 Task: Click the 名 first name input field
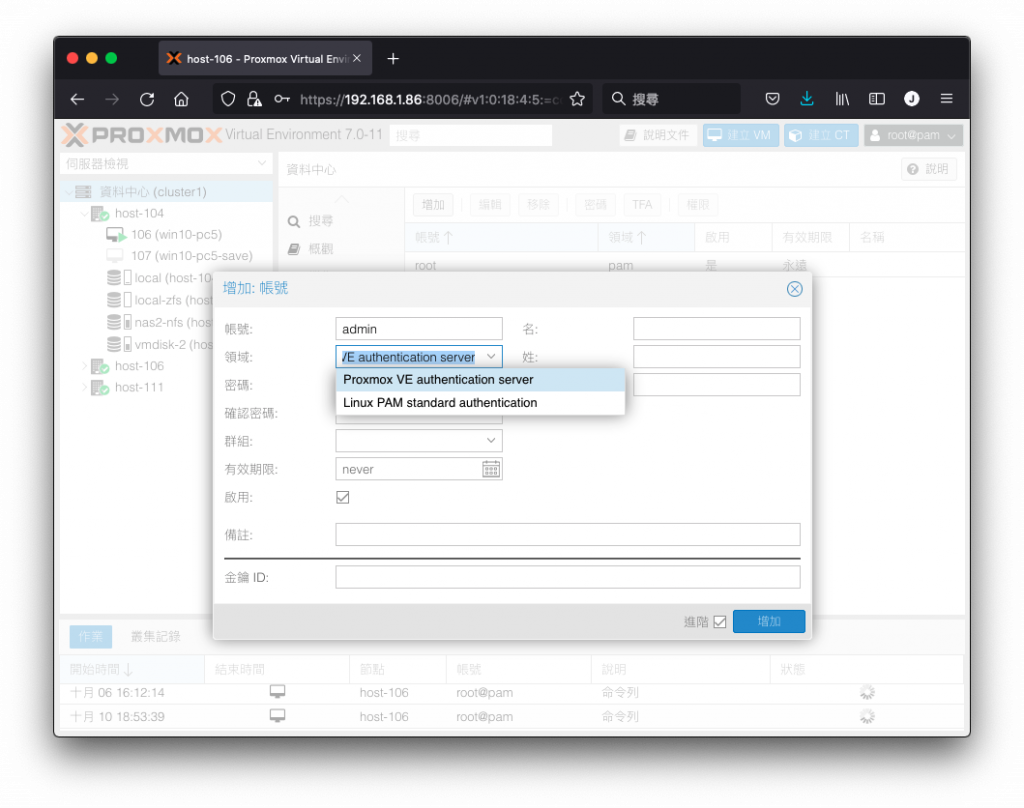click(716, 329)
